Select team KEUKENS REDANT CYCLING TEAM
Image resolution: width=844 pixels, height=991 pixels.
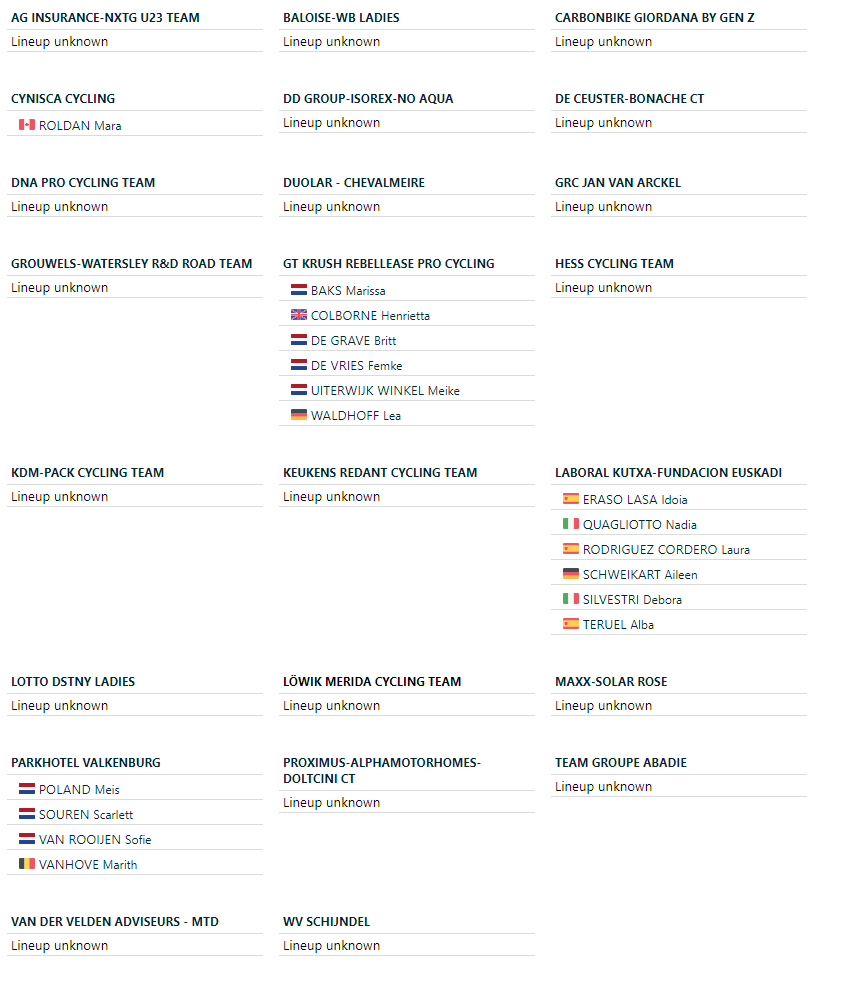(380, 473)
